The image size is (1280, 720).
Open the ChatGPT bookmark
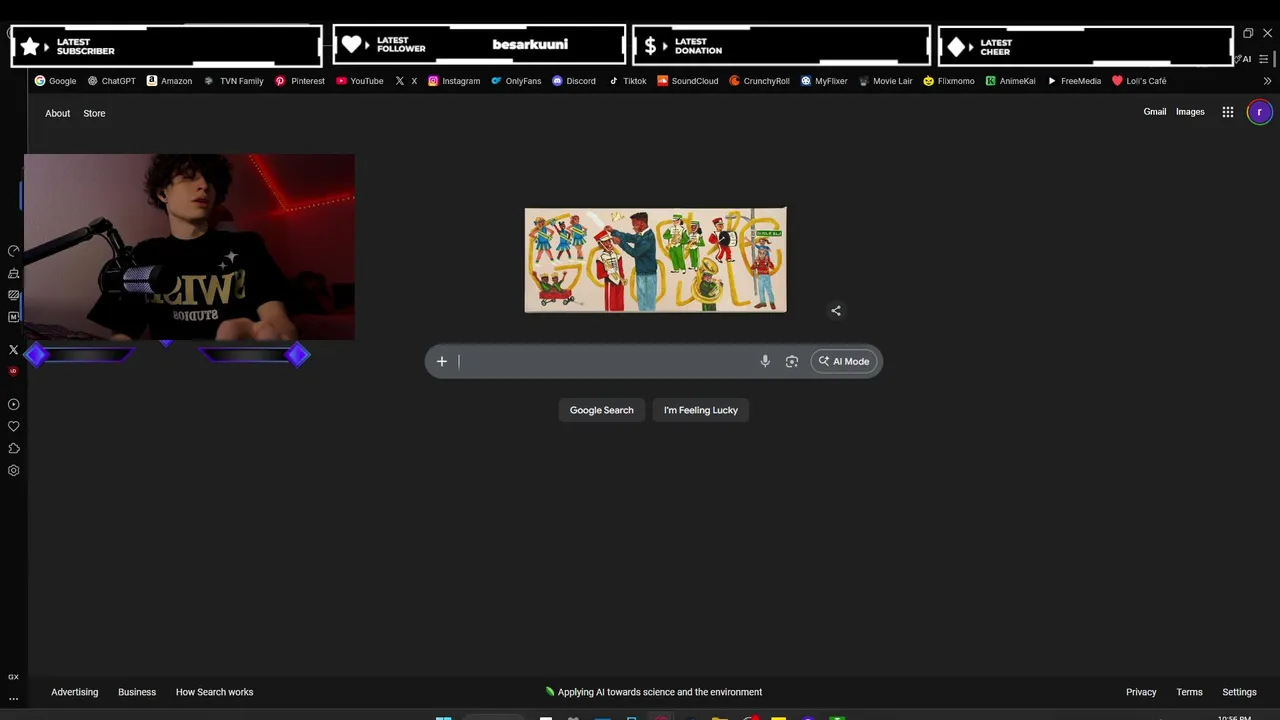point(111,81)
